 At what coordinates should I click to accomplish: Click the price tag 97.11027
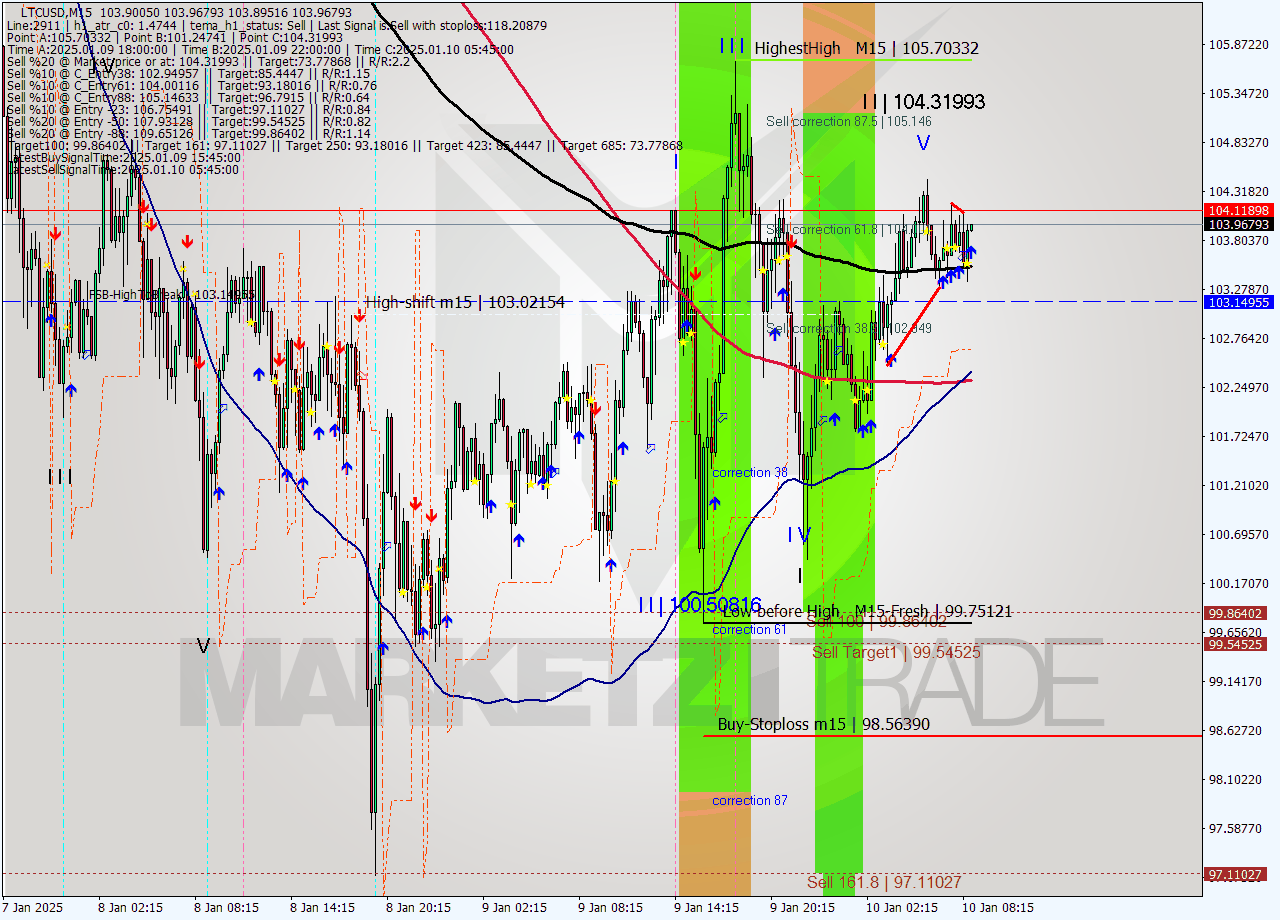(1238, 874)
